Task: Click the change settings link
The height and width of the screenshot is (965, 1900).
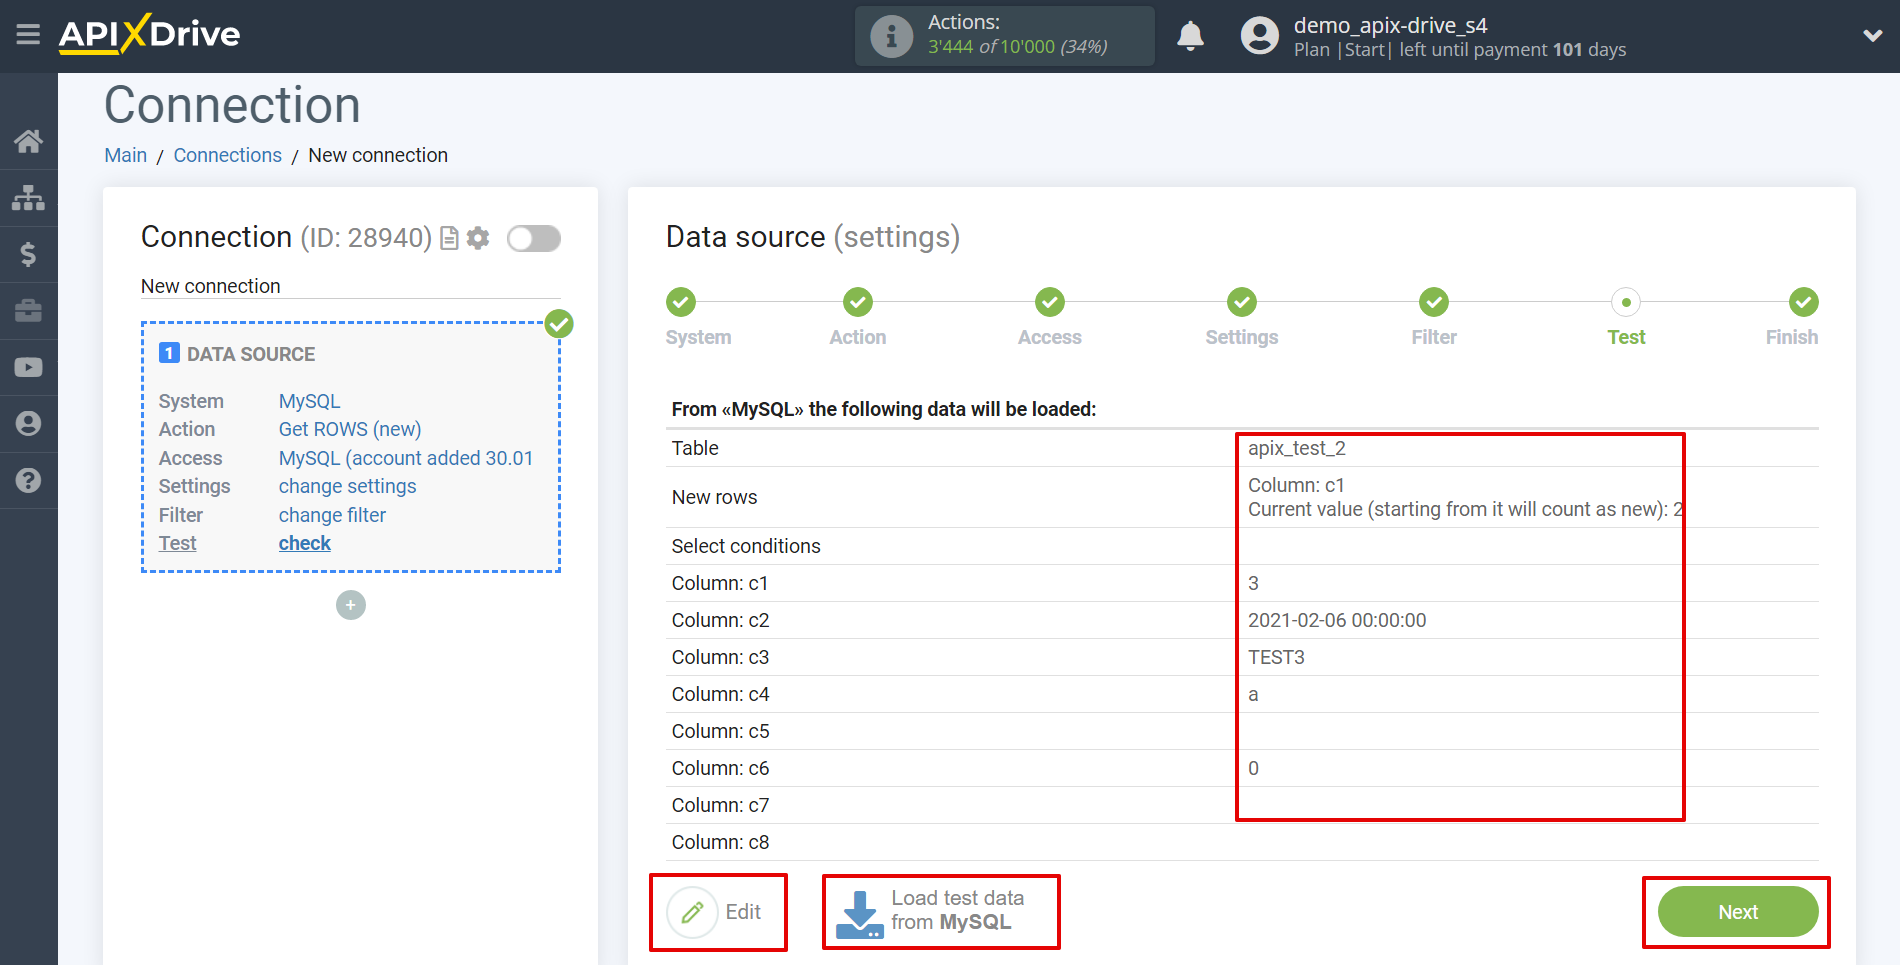Action: tap(347, 486)
